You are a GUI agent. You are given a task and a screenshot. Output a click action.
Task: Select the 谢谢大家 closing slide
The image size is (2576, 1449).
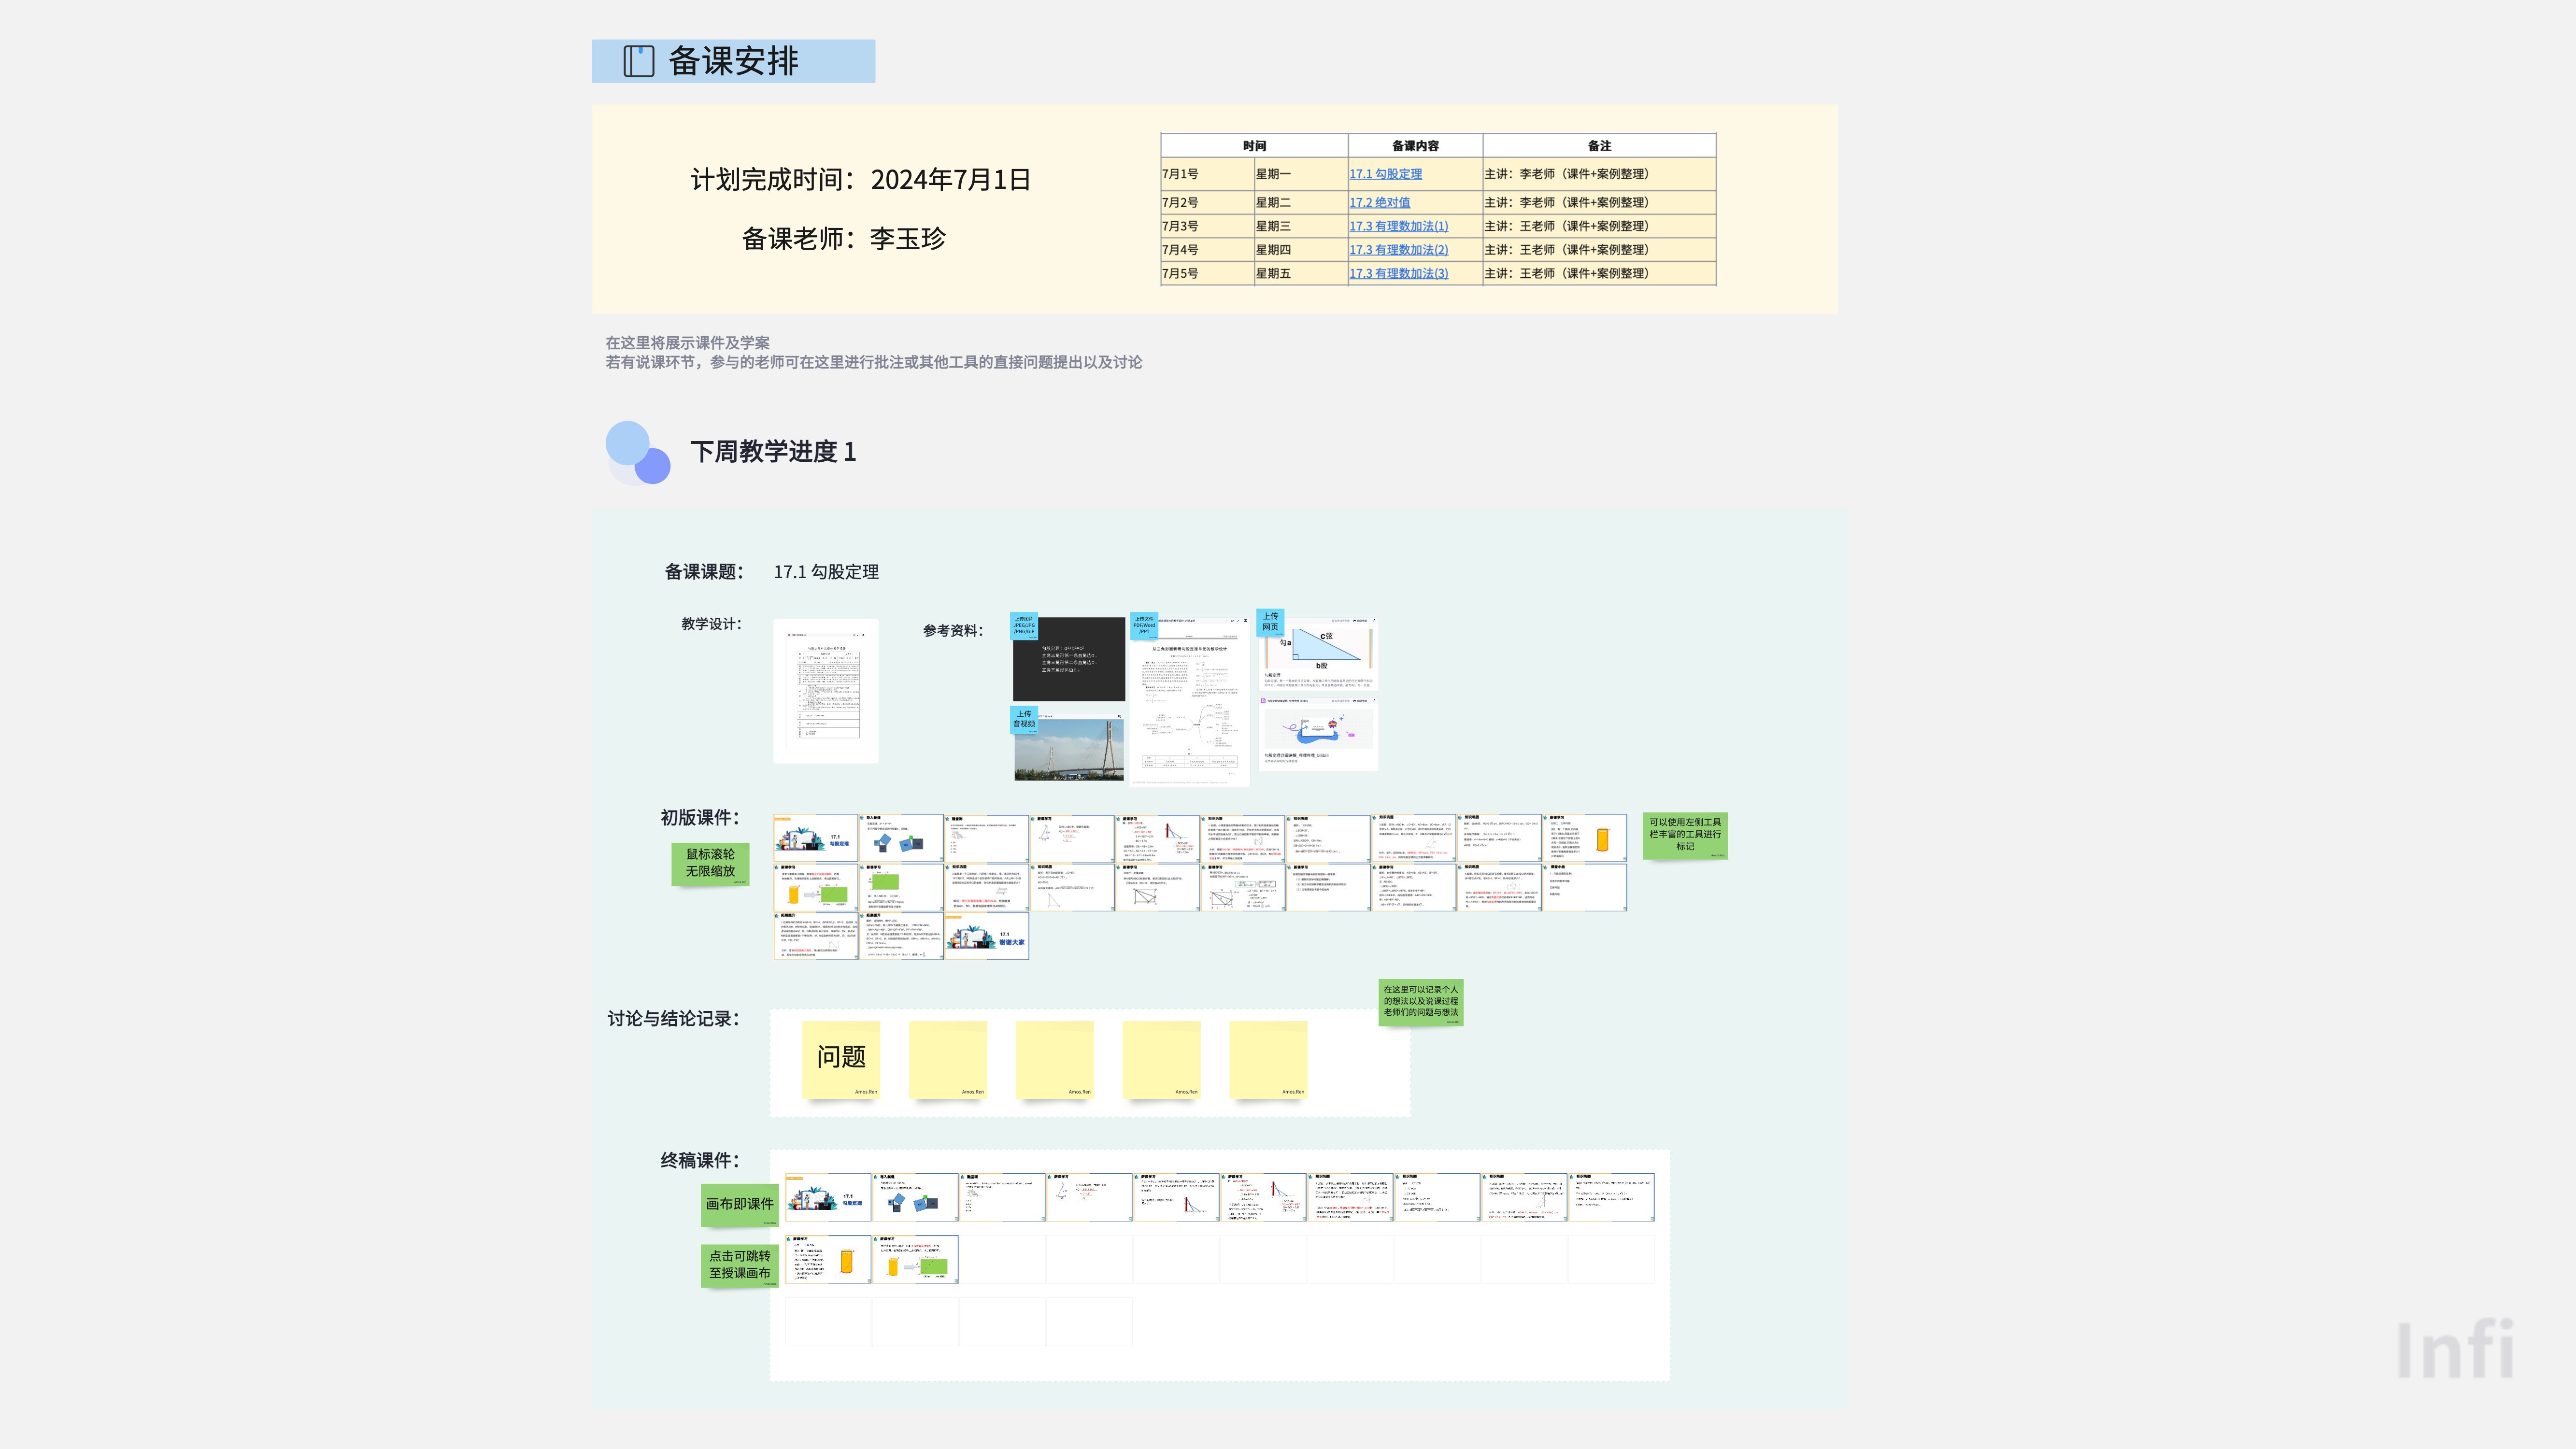[986, 936]
